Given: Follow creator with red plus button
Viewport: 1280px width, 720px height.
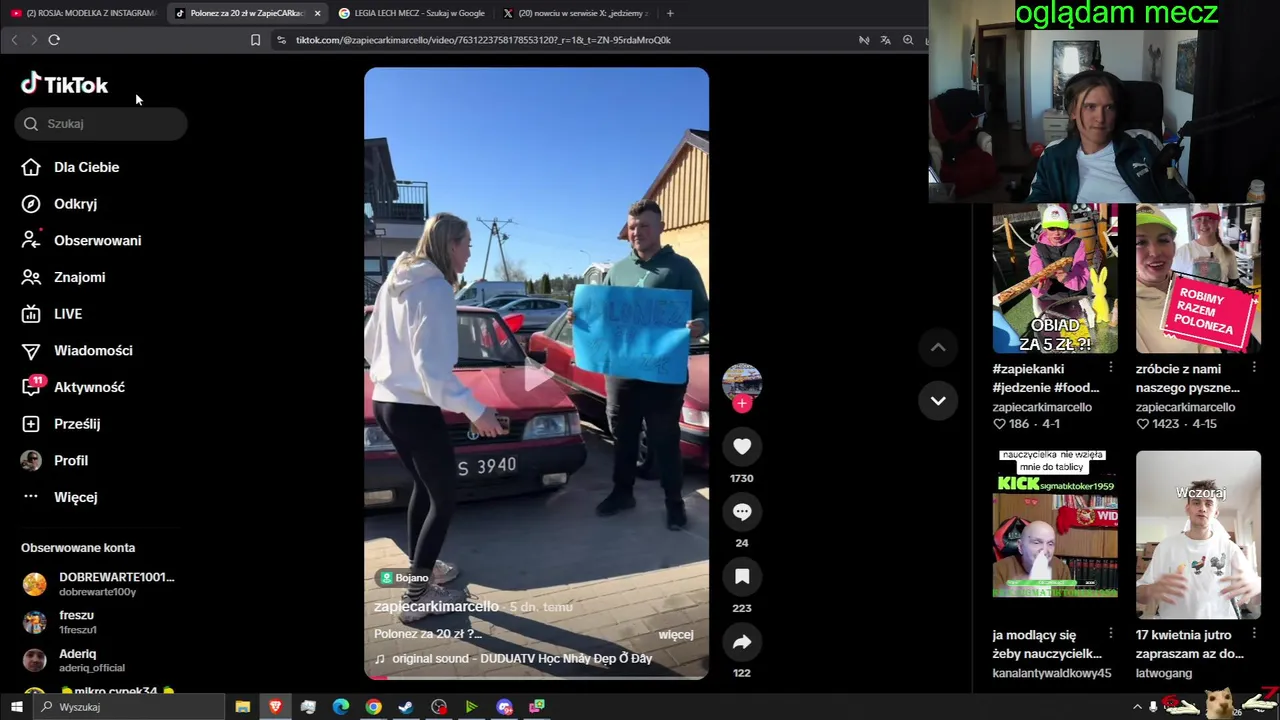Looking at the screenshot, I should click(742, 404).
